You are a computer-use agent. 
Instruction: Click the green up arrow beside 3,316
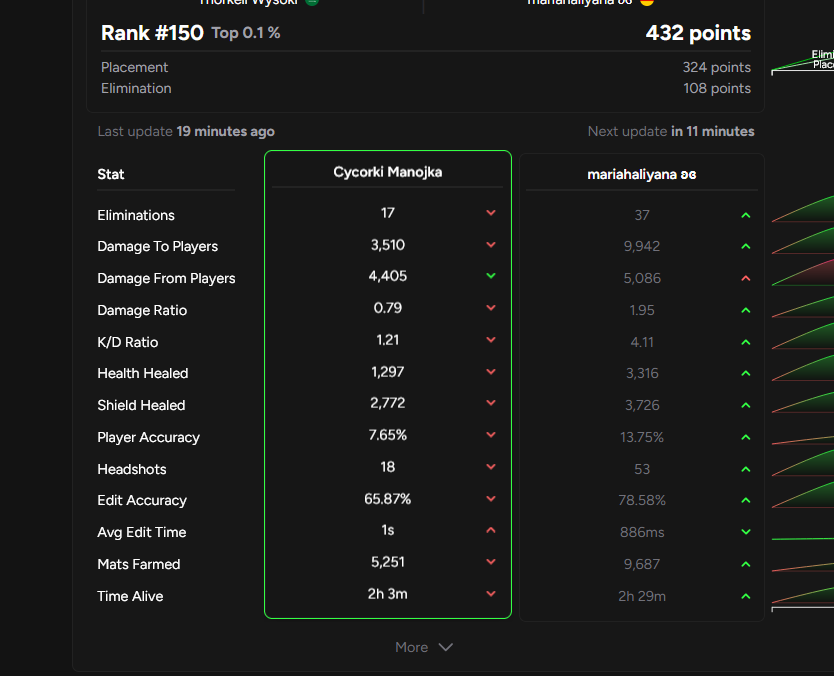746,373
